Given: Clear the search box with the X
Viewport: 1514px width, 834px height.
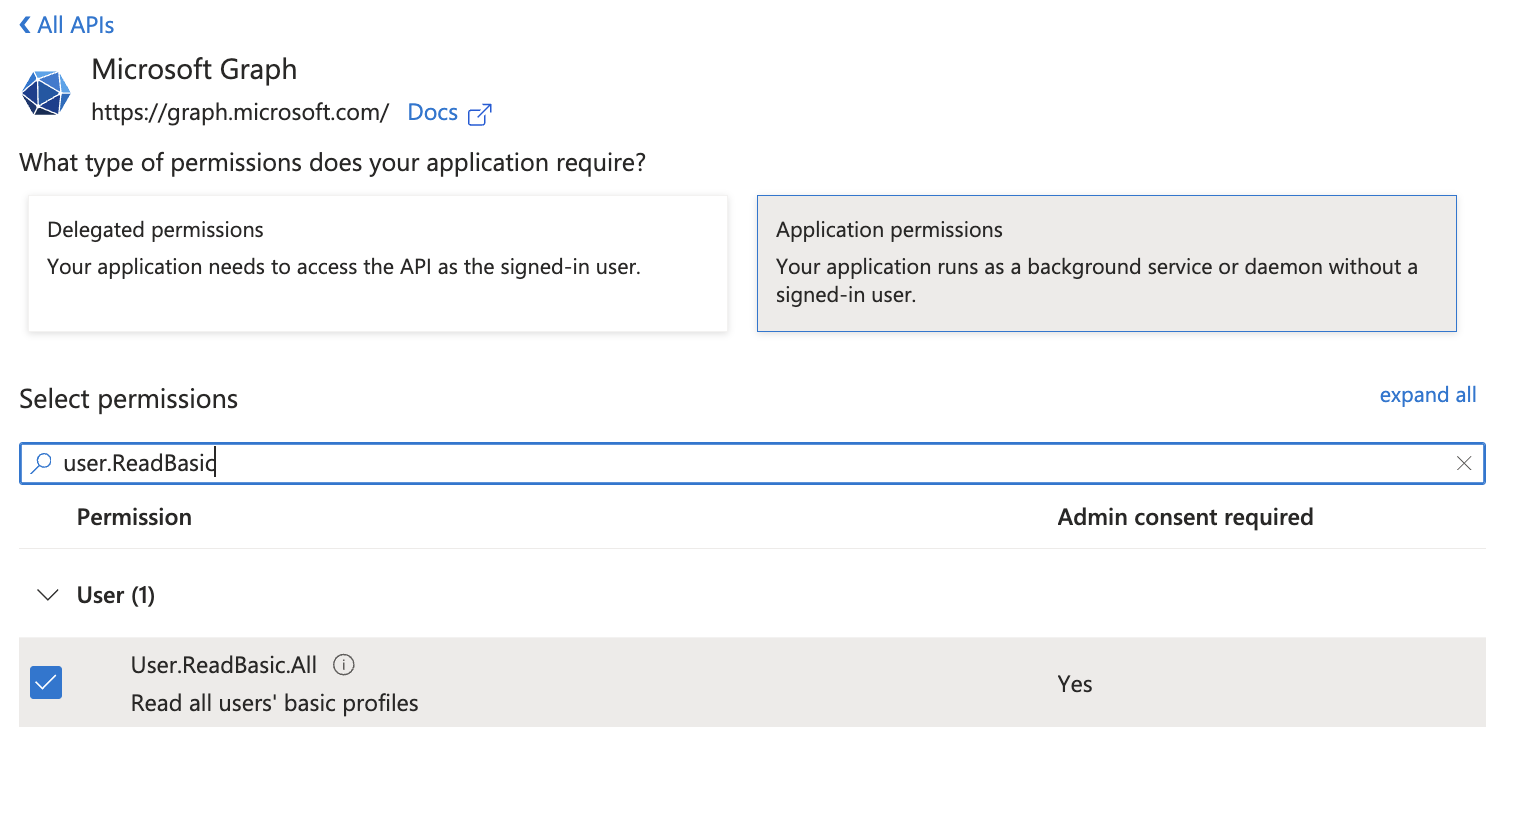Looking at the screenshot, I should pos(1464,463).
